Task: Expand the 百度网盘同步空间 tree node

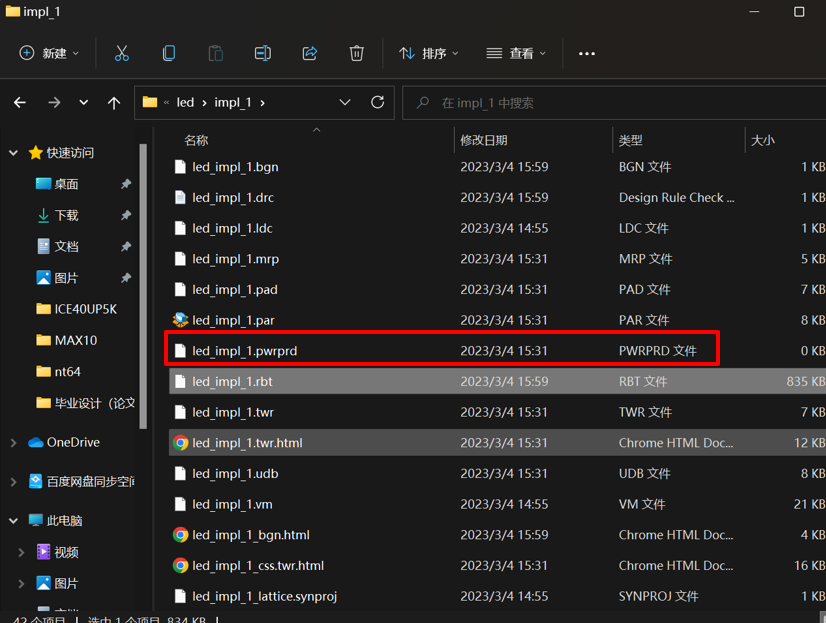Action: [14, 482]
